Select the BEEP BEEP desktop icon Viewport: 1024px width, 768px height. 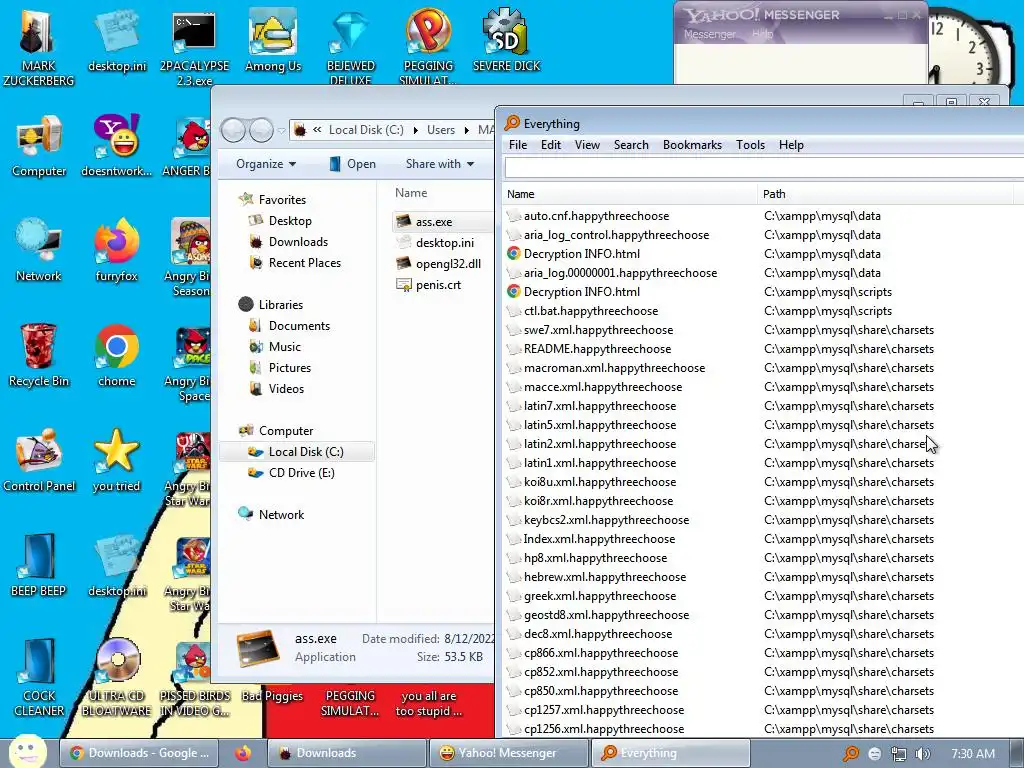coord(39,565)
